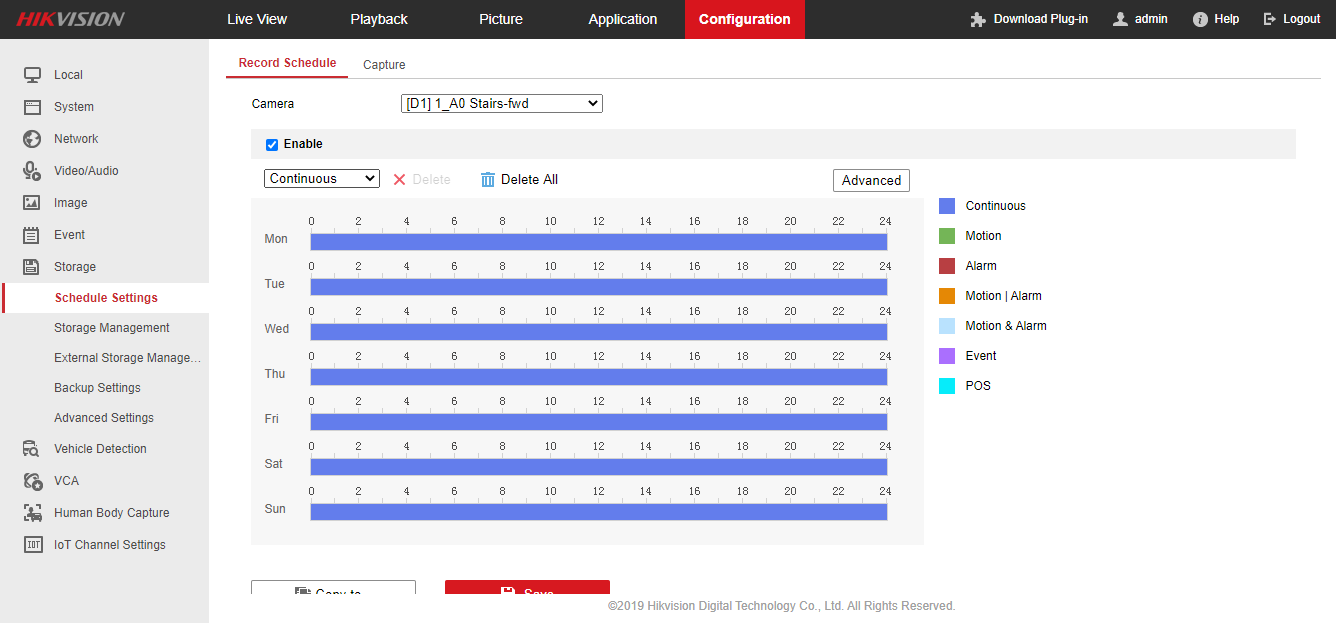Click the Vehicle Detection car icon
The image size is (1336, 623).
tap(32, 449)
